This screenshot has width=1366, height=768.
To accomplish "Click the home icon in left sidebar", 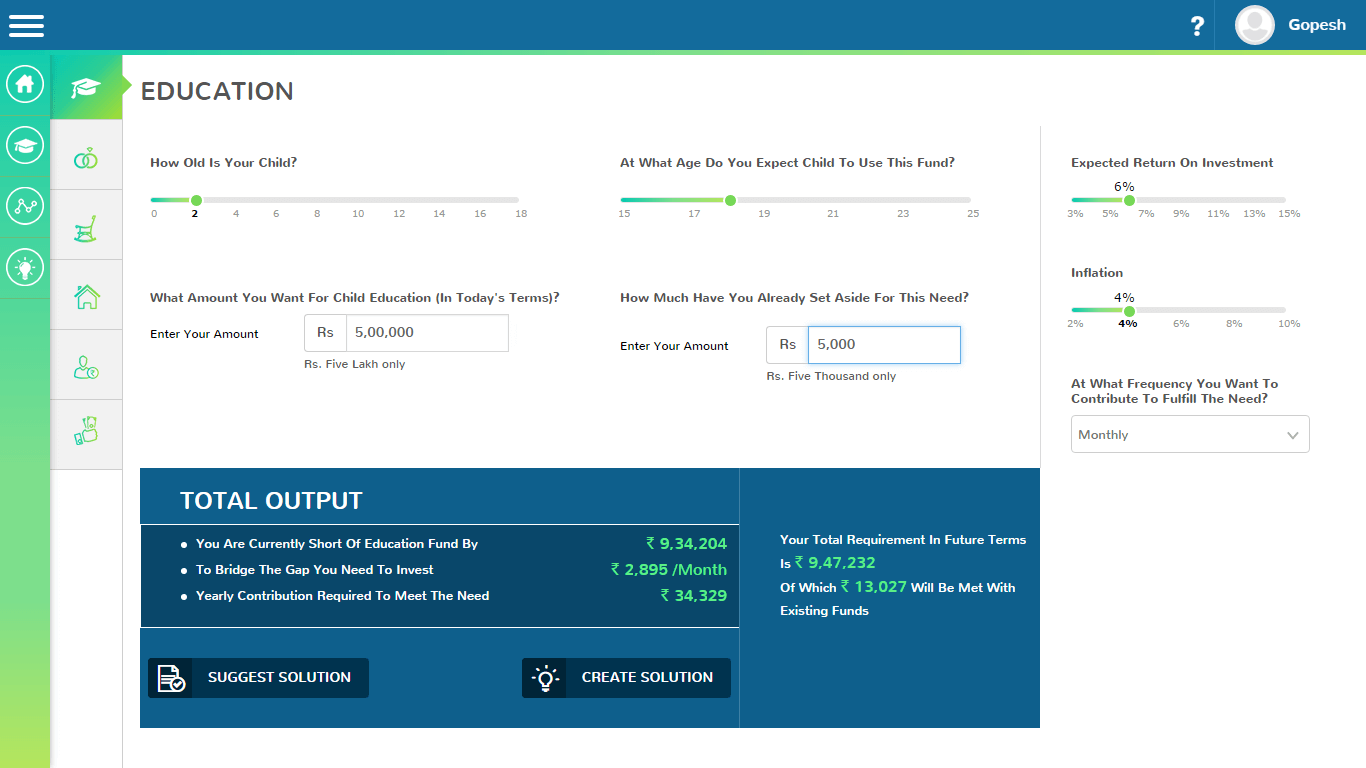I will click(25, 84).
